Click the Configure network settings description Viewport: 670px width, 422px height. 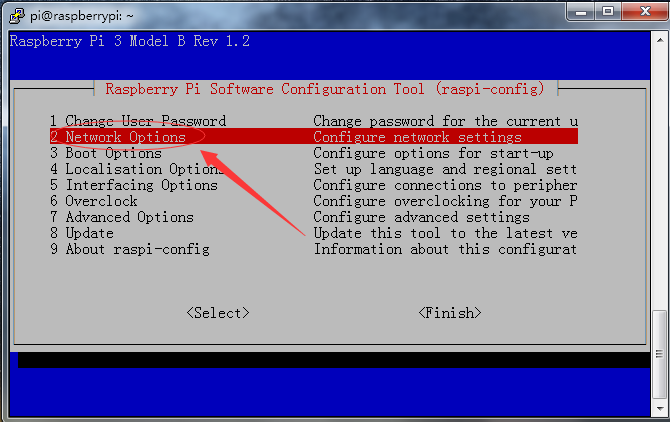417,137
